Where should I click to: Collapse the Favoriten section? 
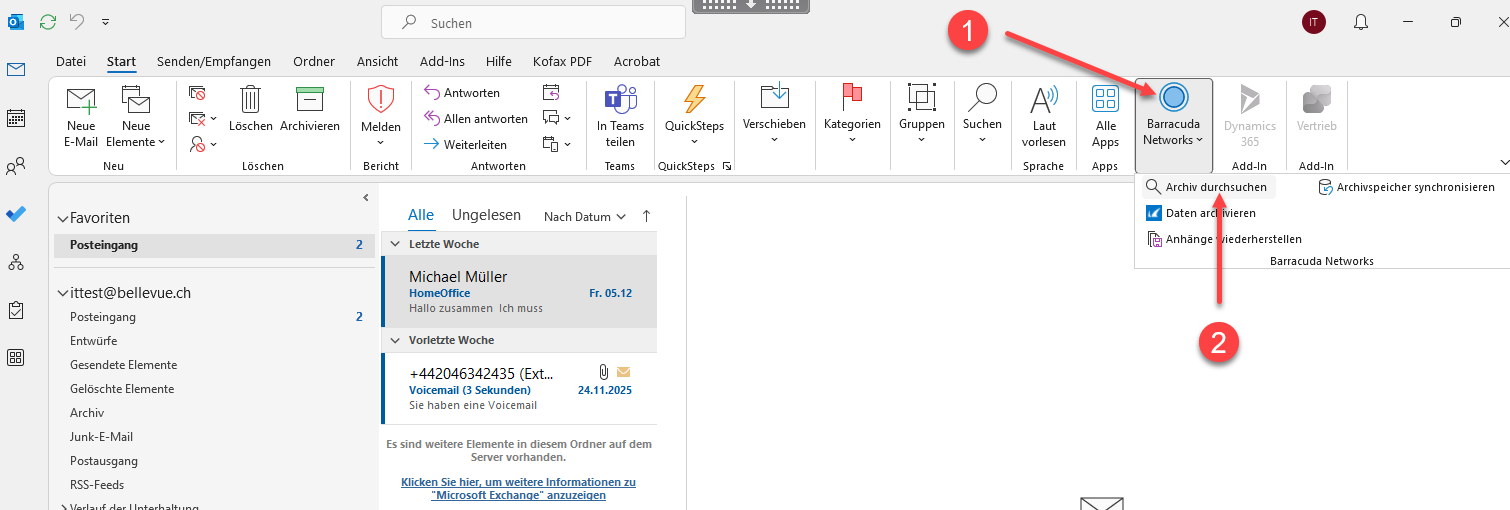(62, 218)
